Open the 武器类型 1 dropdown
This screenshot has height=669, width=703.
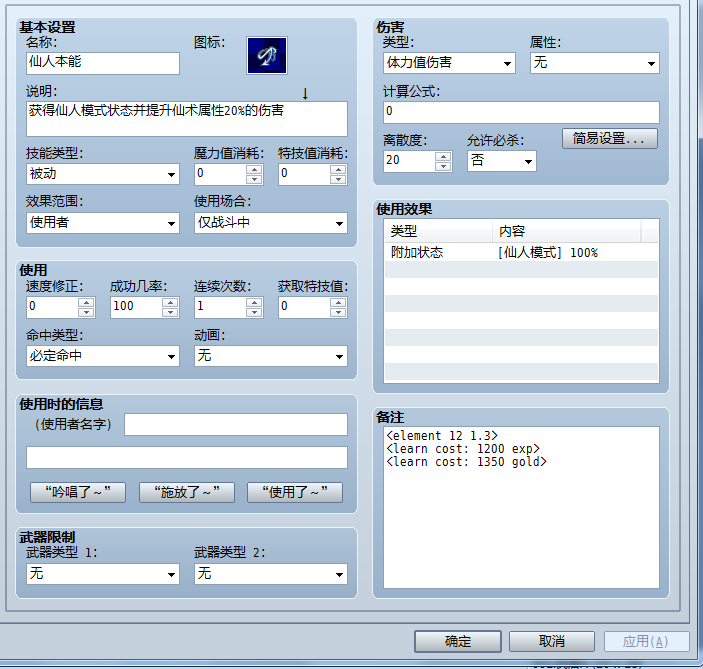103,574
